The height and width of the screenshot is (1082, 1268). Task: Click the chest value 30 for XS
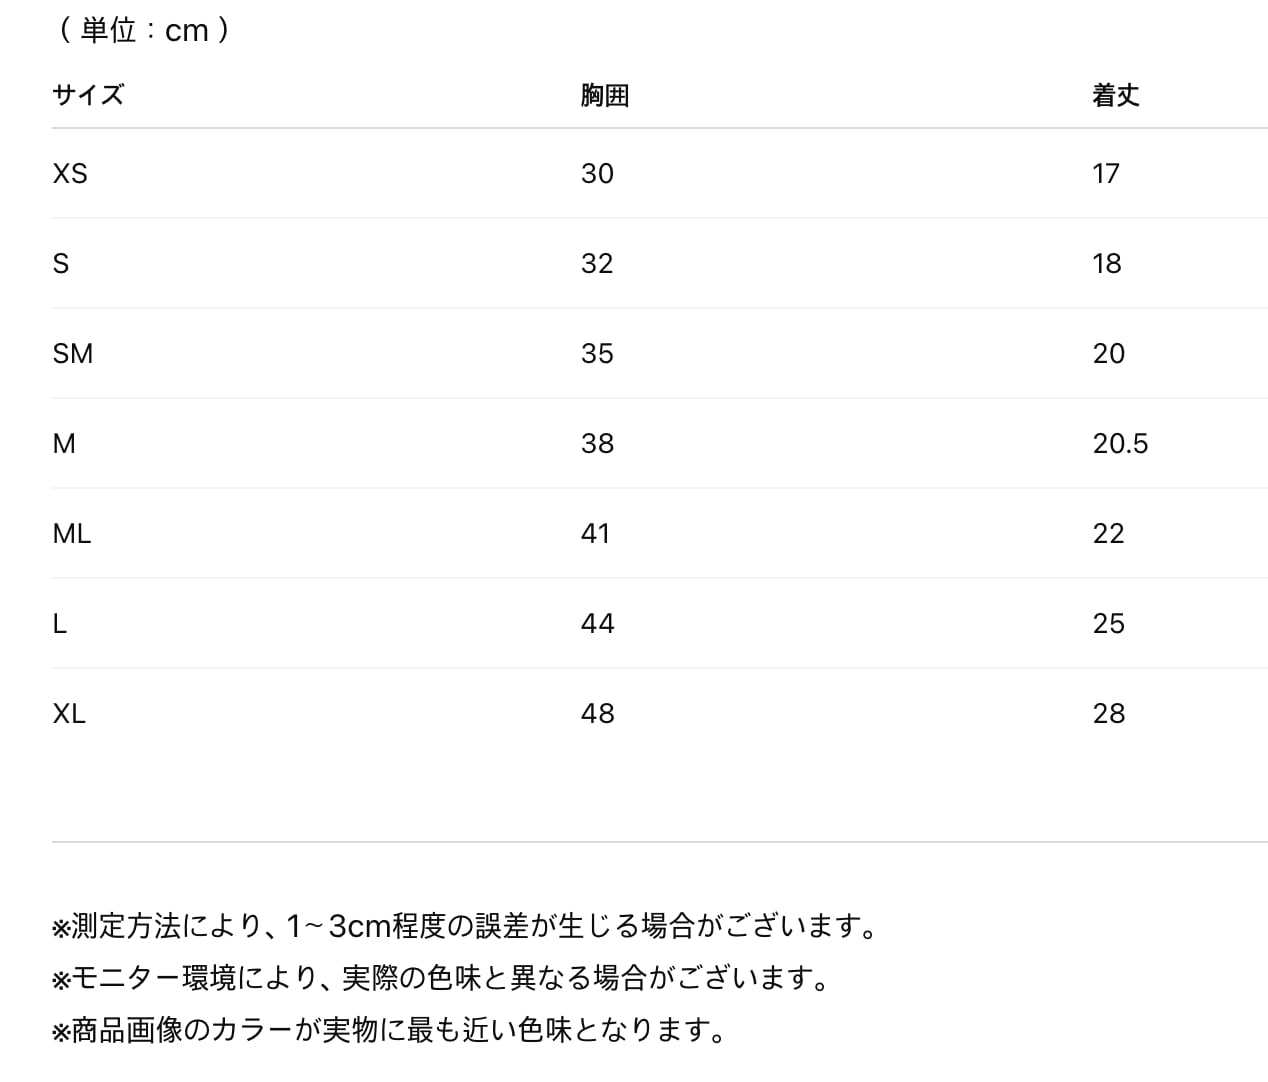pos(597,174)
